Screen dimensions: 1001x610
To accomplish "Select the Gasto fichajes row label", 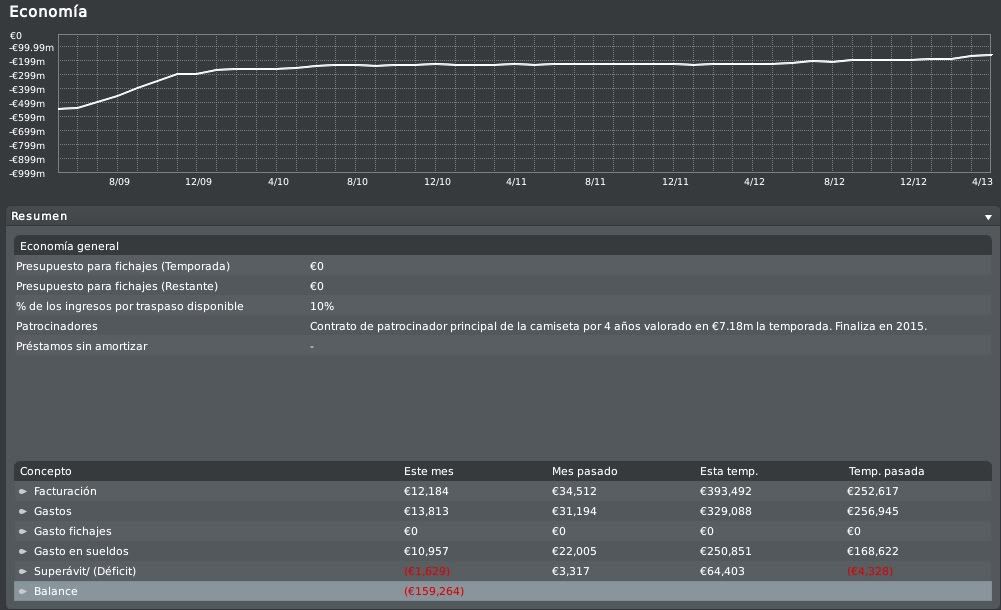I will (x=72, y=532).
